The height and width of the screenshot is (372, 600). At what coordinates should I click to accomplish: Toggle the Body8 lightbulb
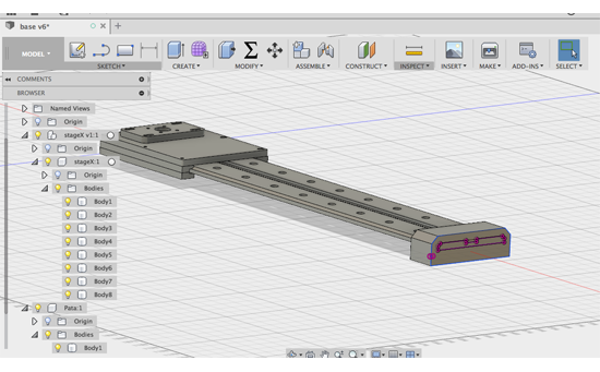click(x=68, y=295)
